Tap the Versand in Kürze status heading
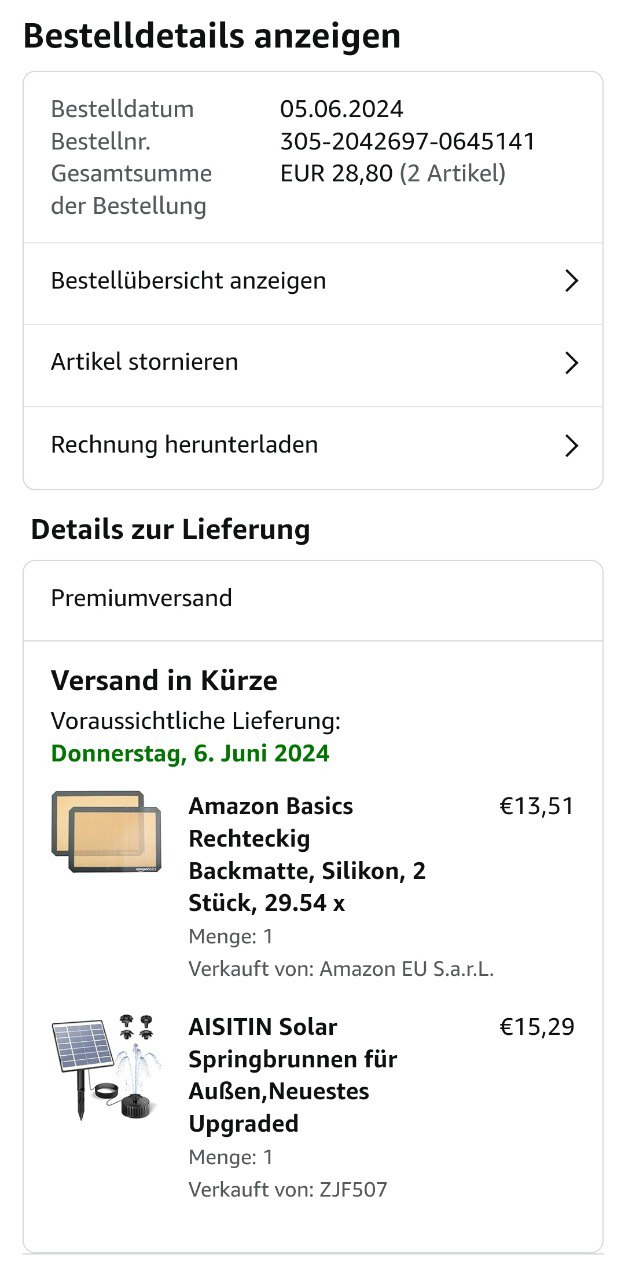 point(164,681)
